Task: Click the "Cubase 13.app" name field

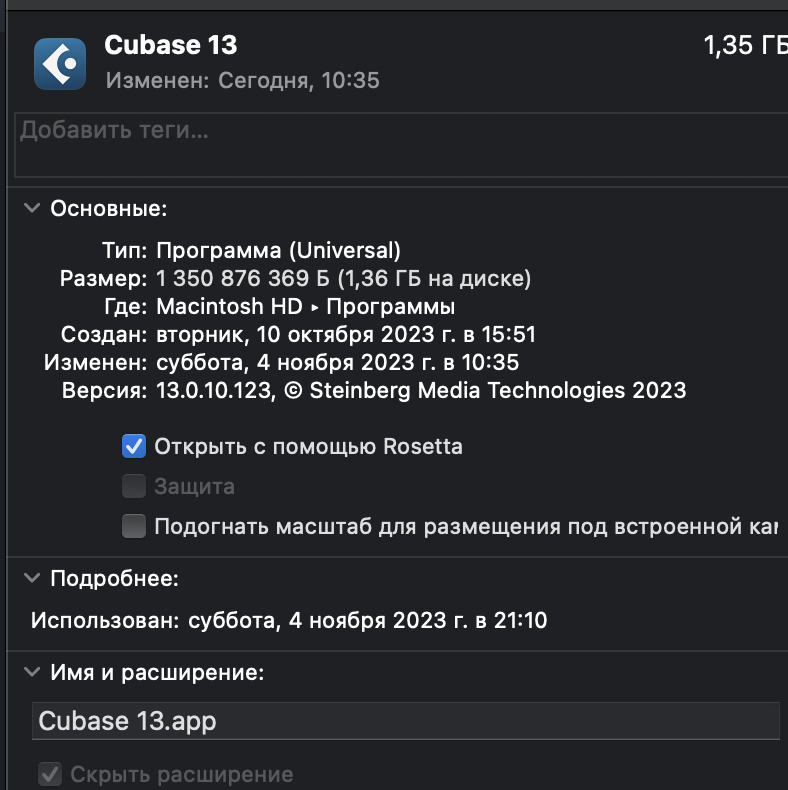Action: point(405,721)
